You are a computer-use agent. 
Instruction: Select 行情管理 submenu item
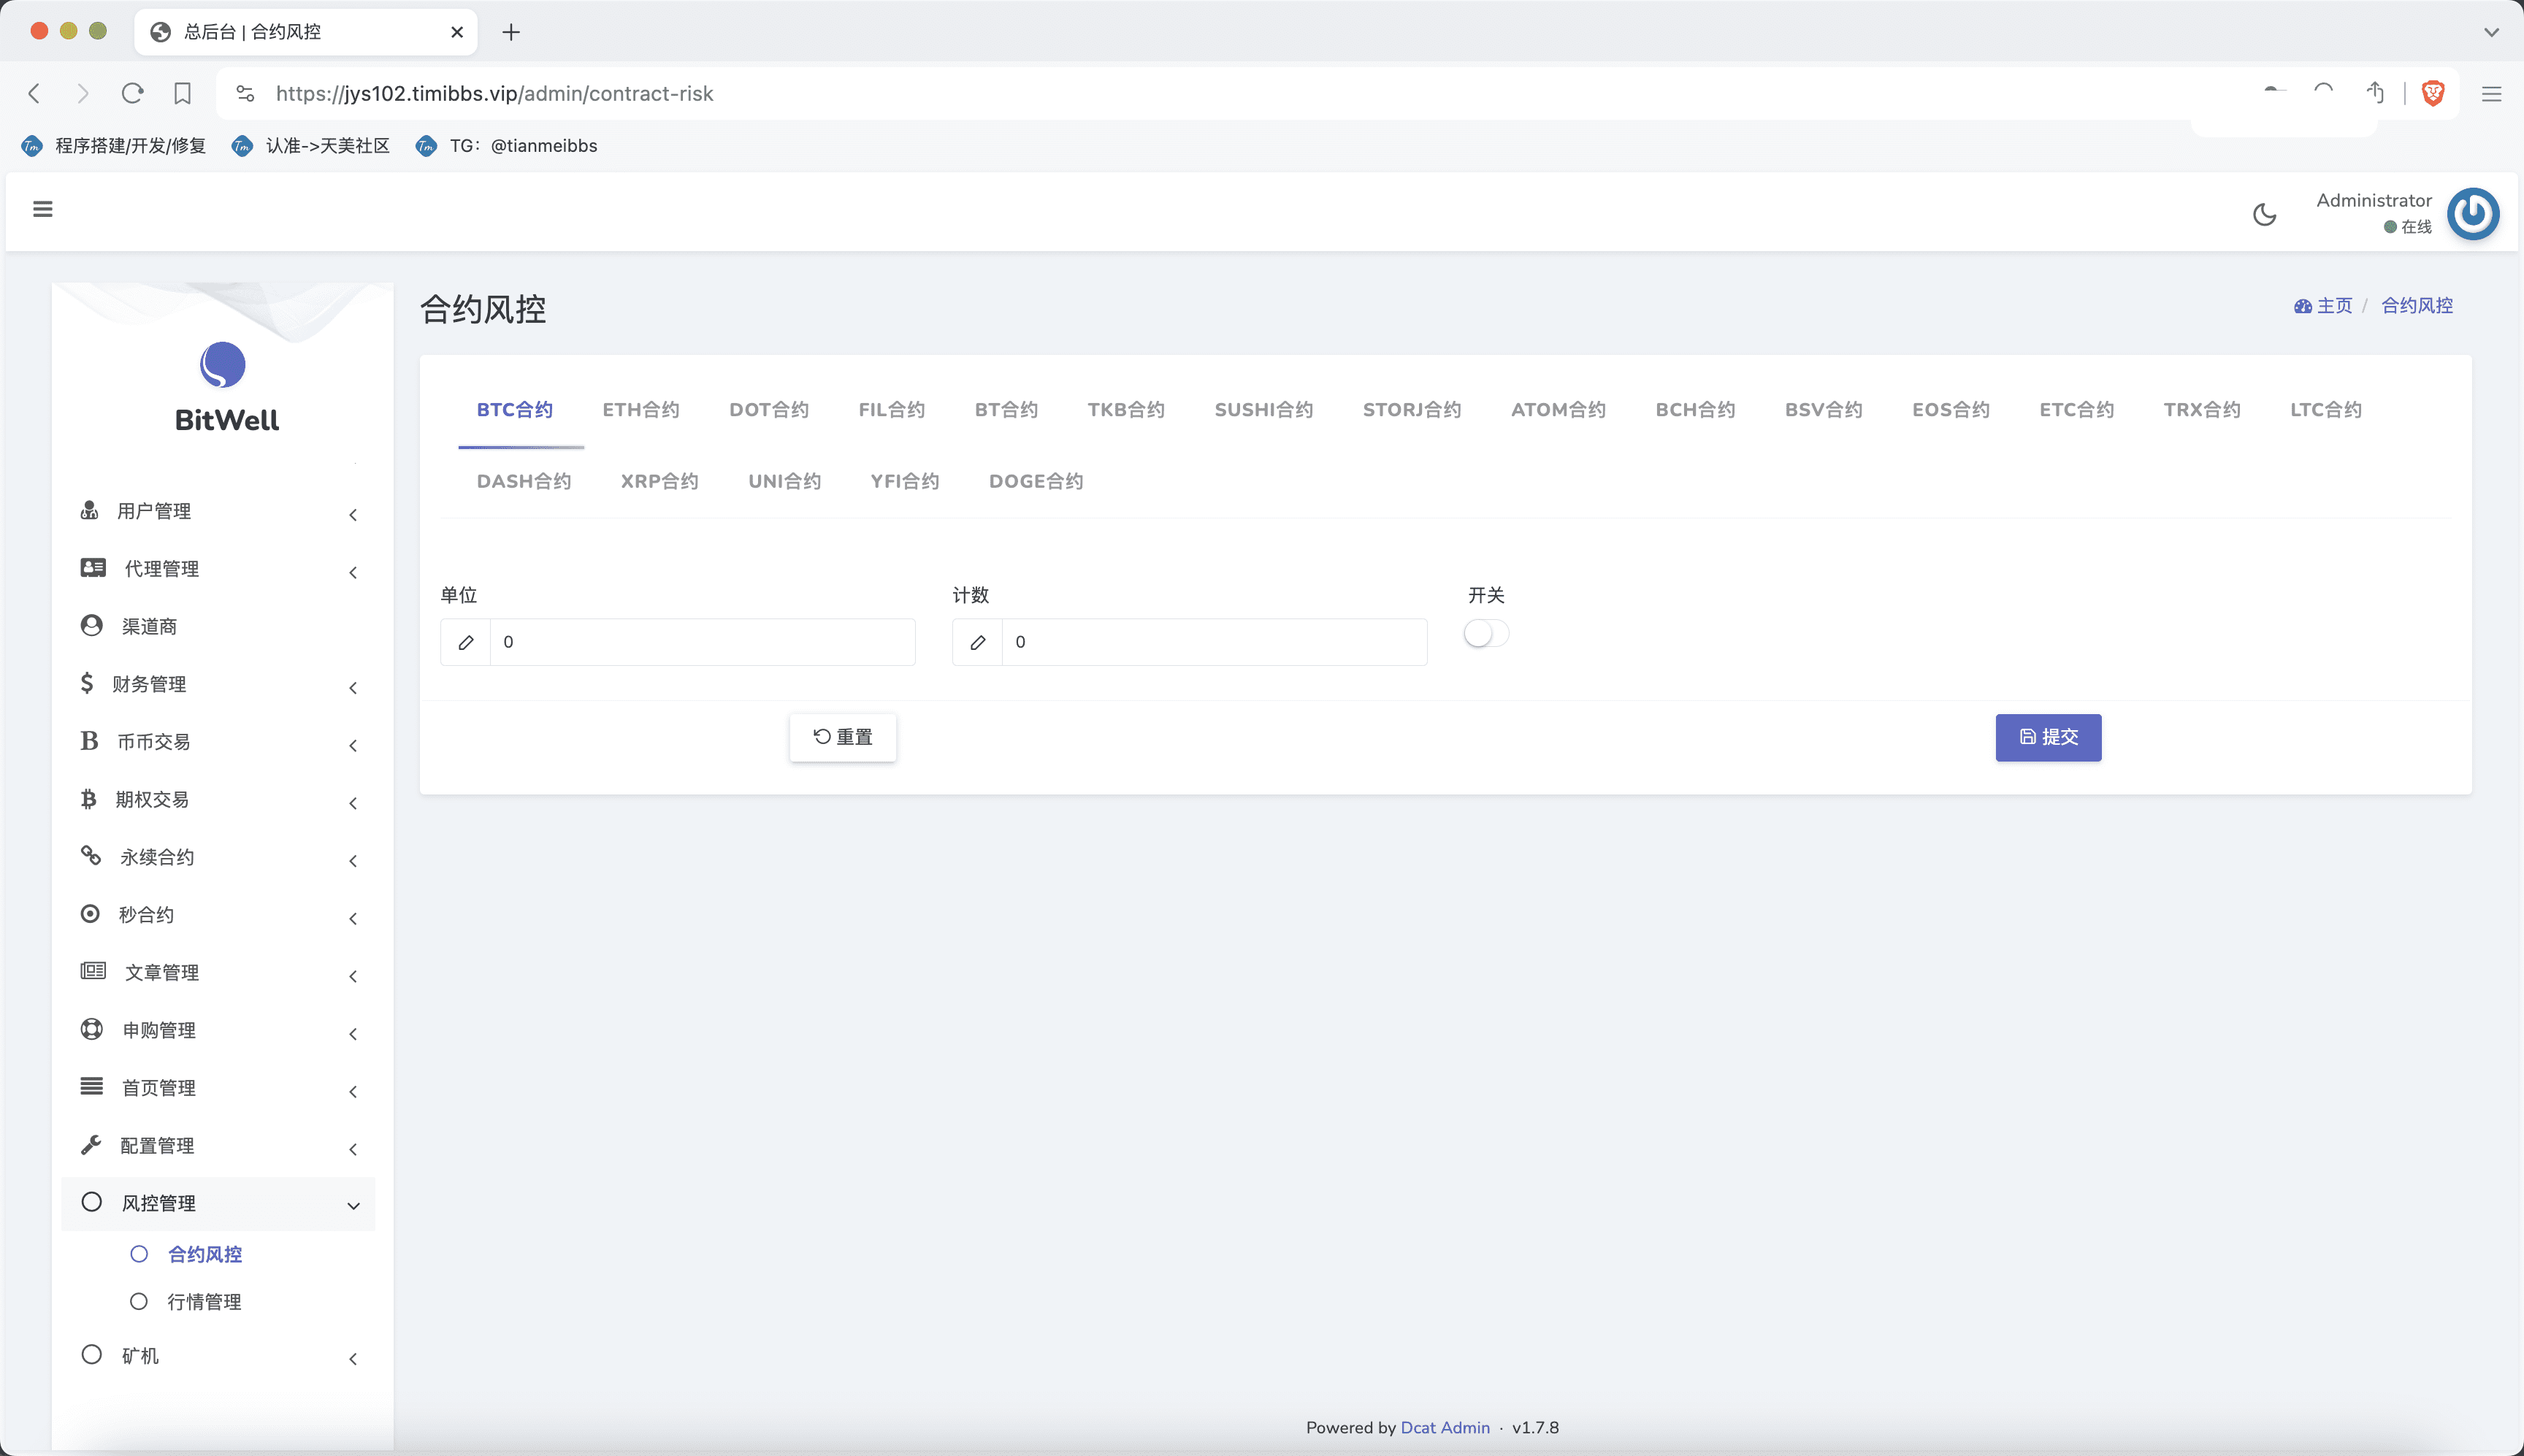tap(205, 1301)
